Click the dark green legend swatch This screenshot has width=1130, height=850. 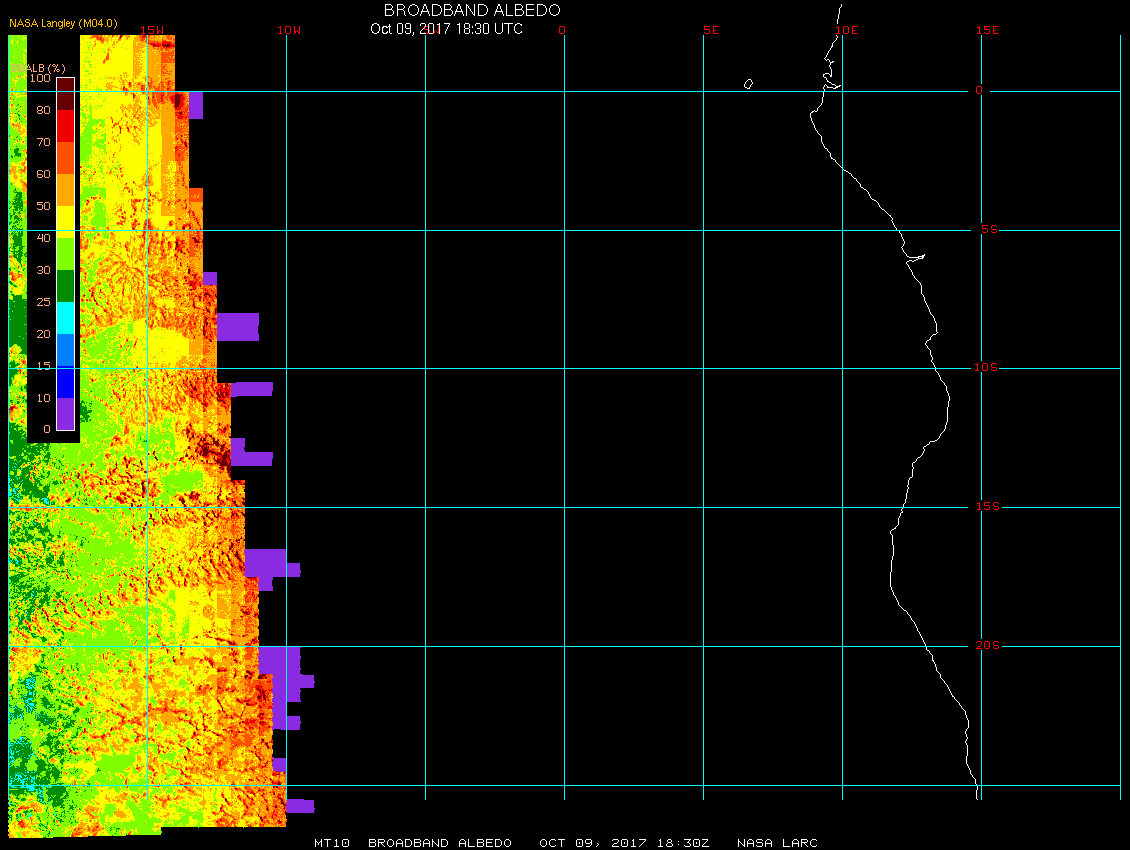coord(65,285)
